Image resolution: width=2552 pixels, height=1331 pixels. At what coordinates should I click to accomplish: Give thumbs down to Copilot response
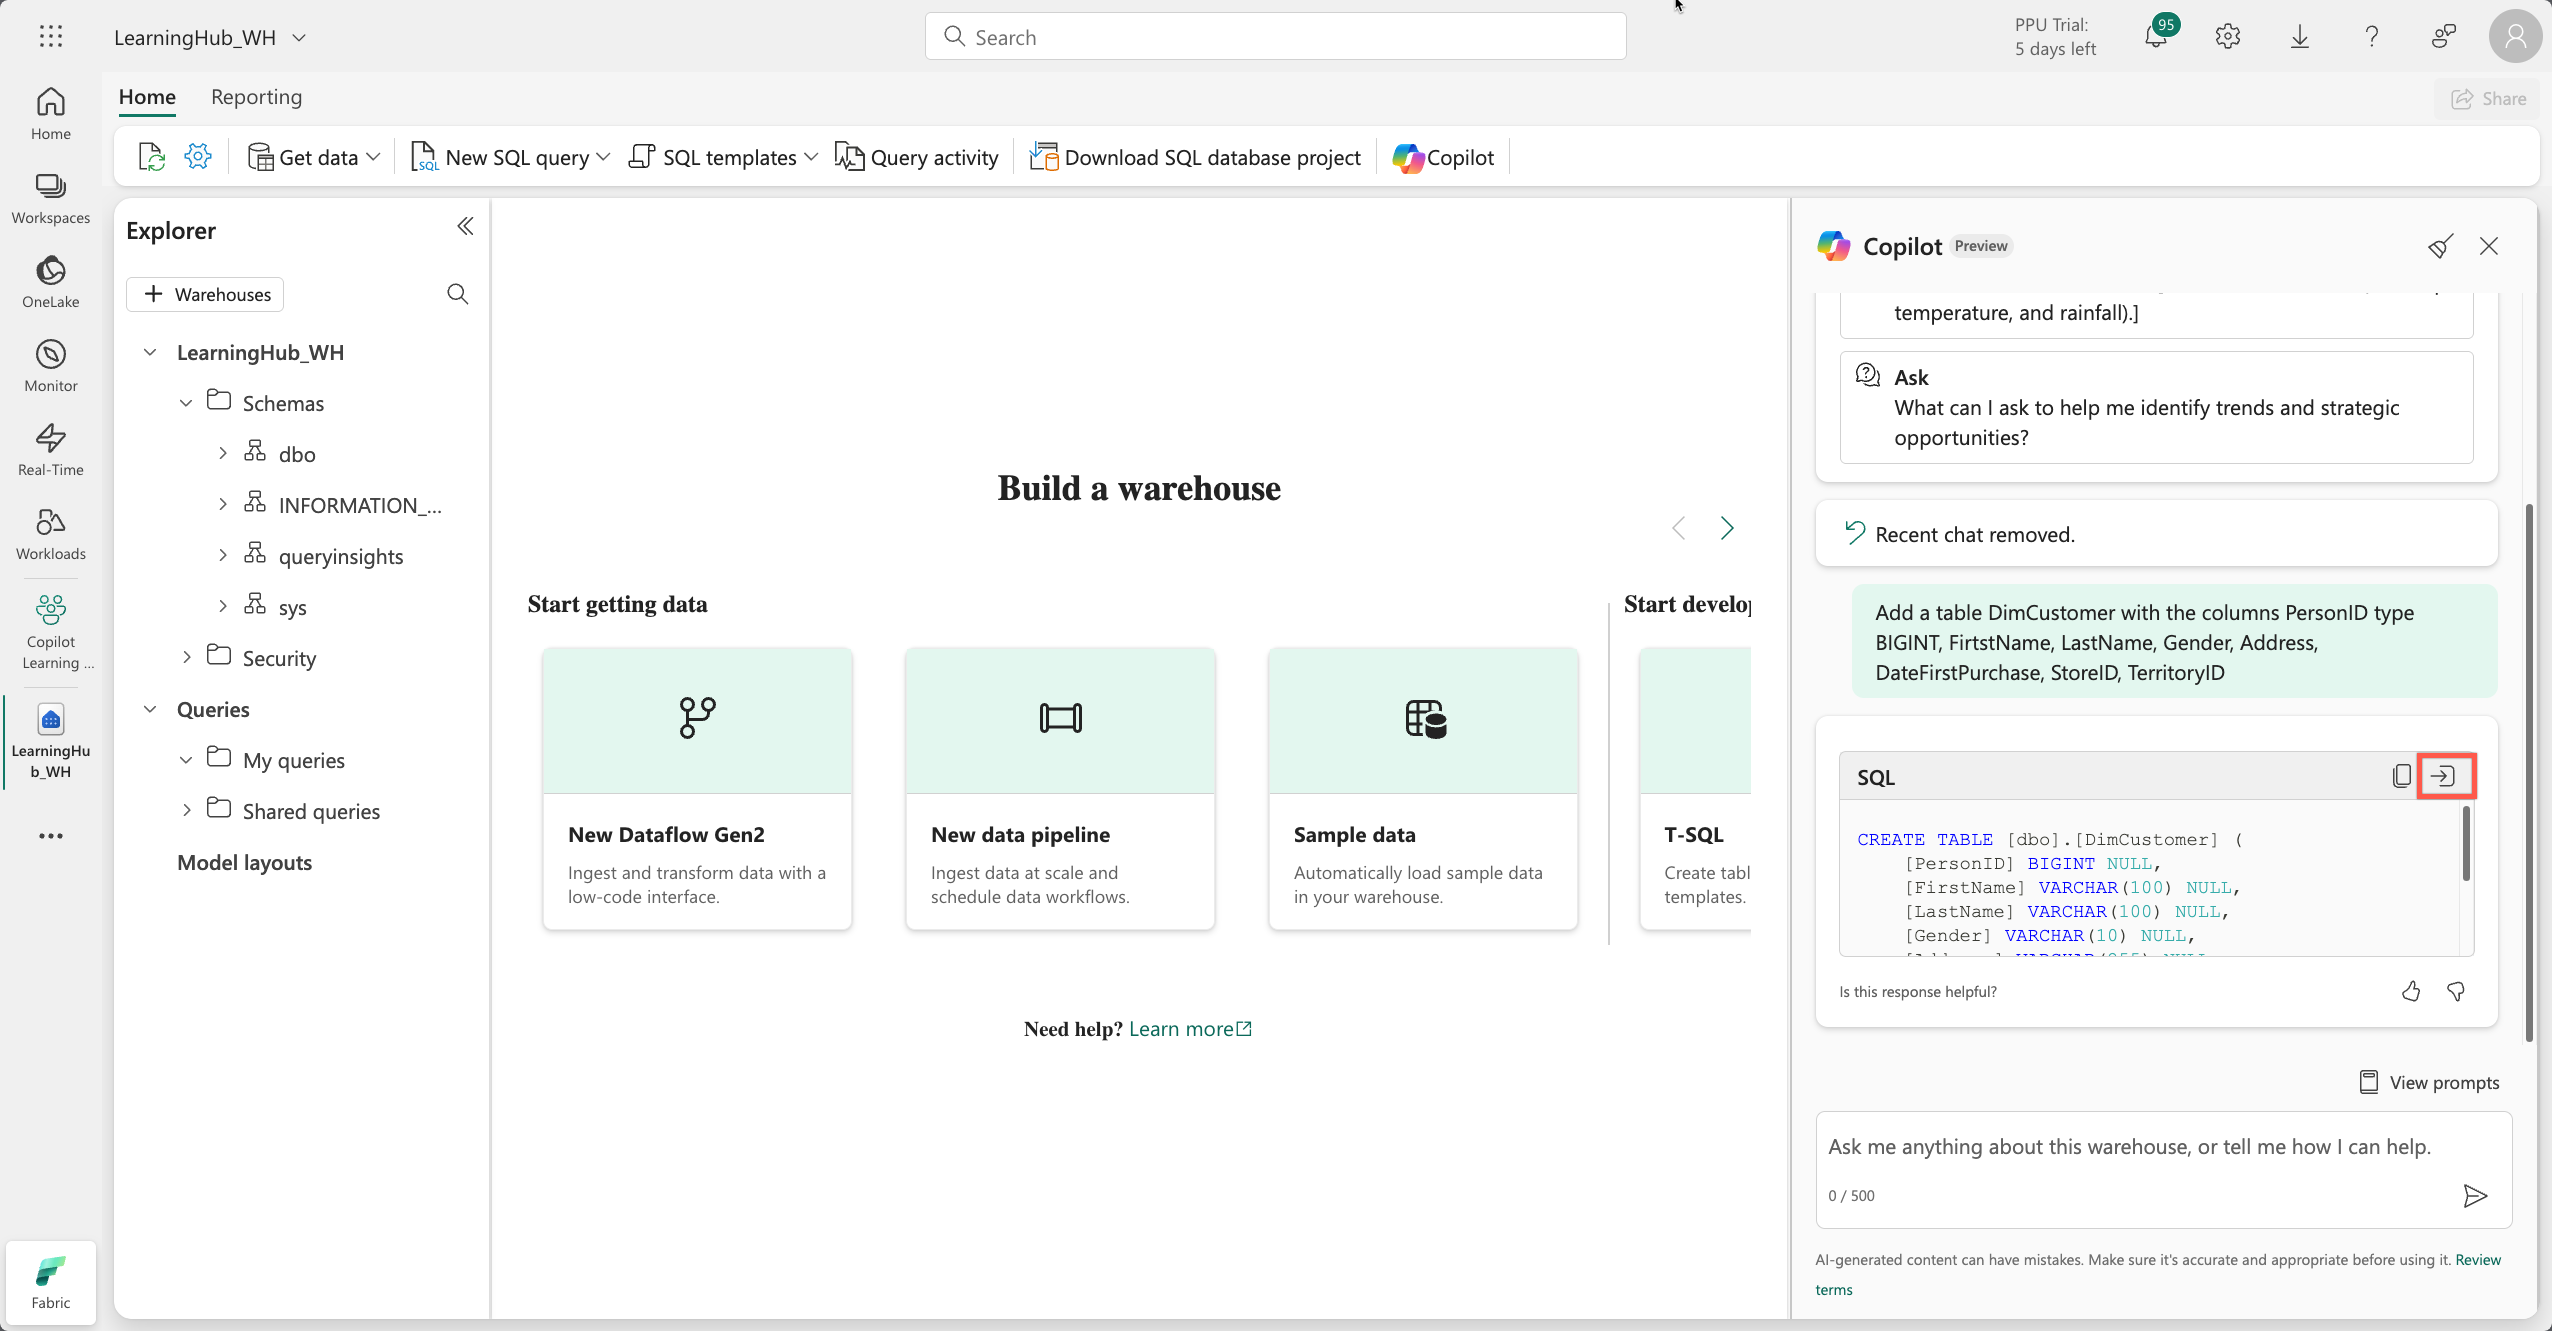[2456, 991]
